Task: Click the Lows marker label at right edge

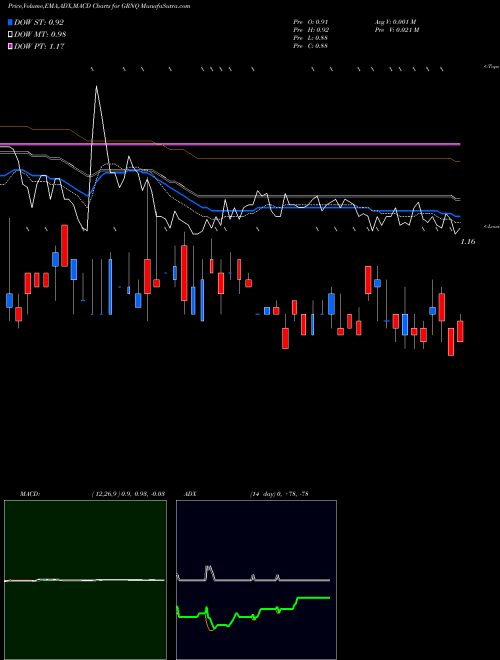Action: point(492,226)
